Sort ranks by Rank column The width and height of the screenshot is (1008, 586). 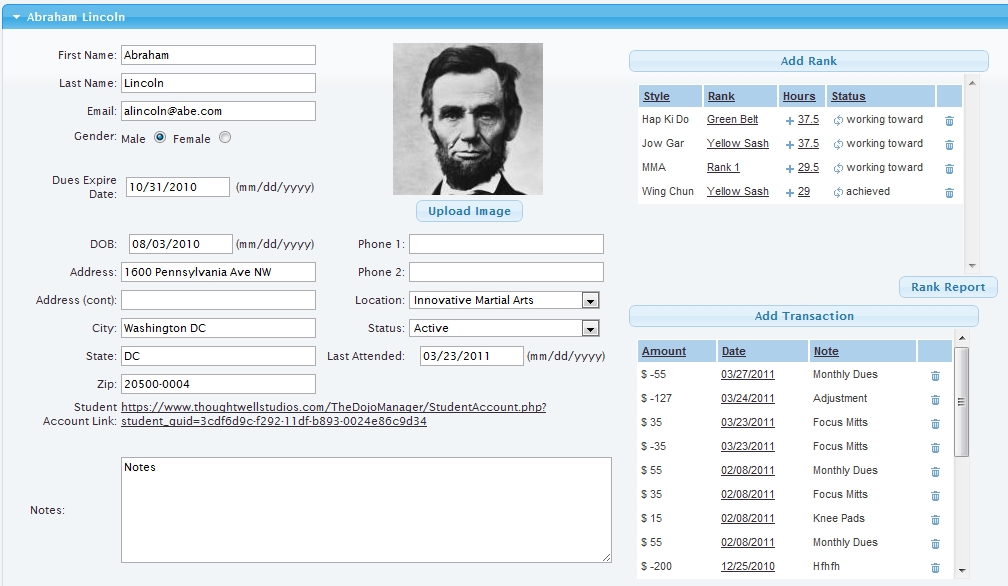pos(721,96)
